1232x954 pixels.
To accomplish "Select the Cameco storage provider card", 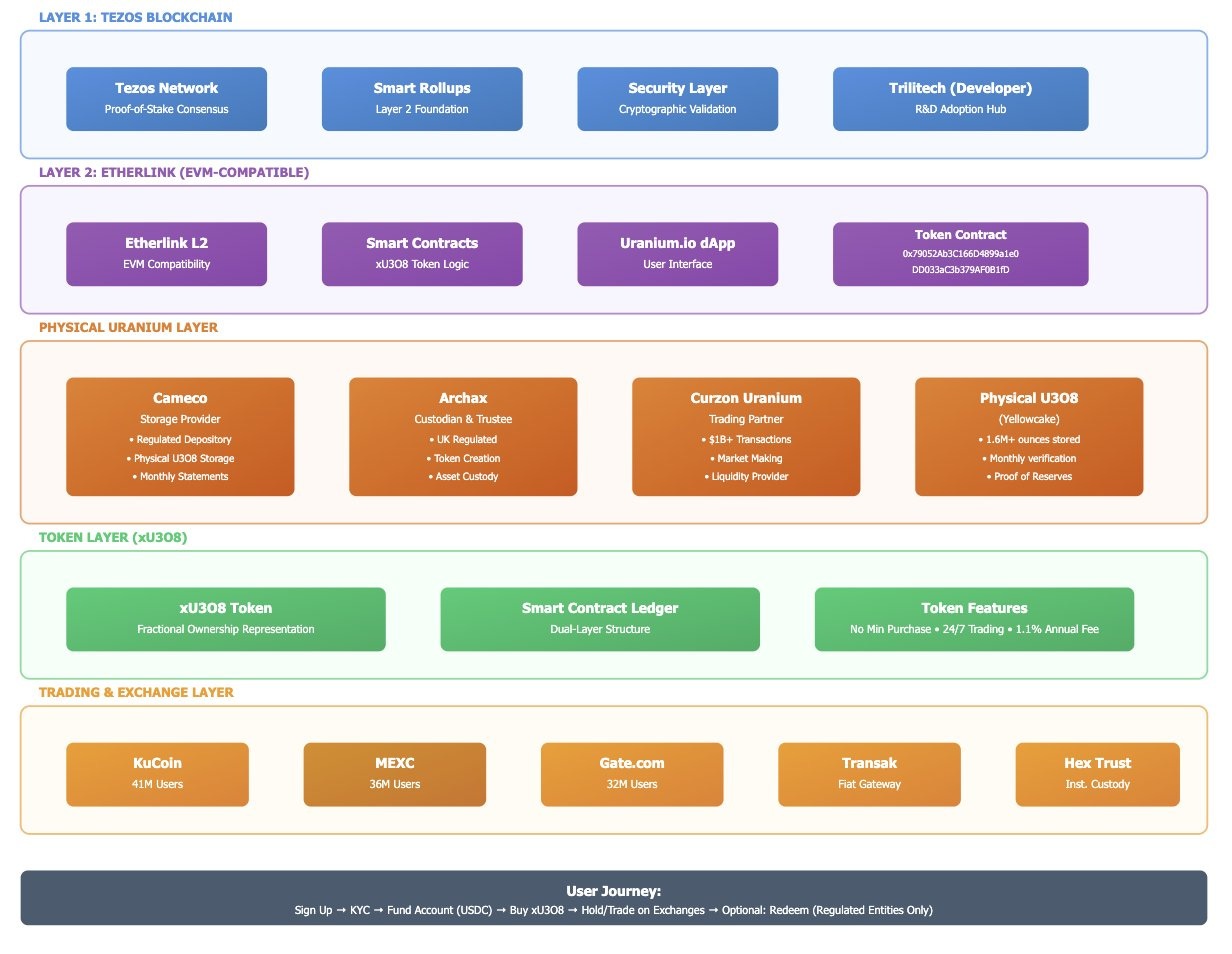I will [180, 436].
